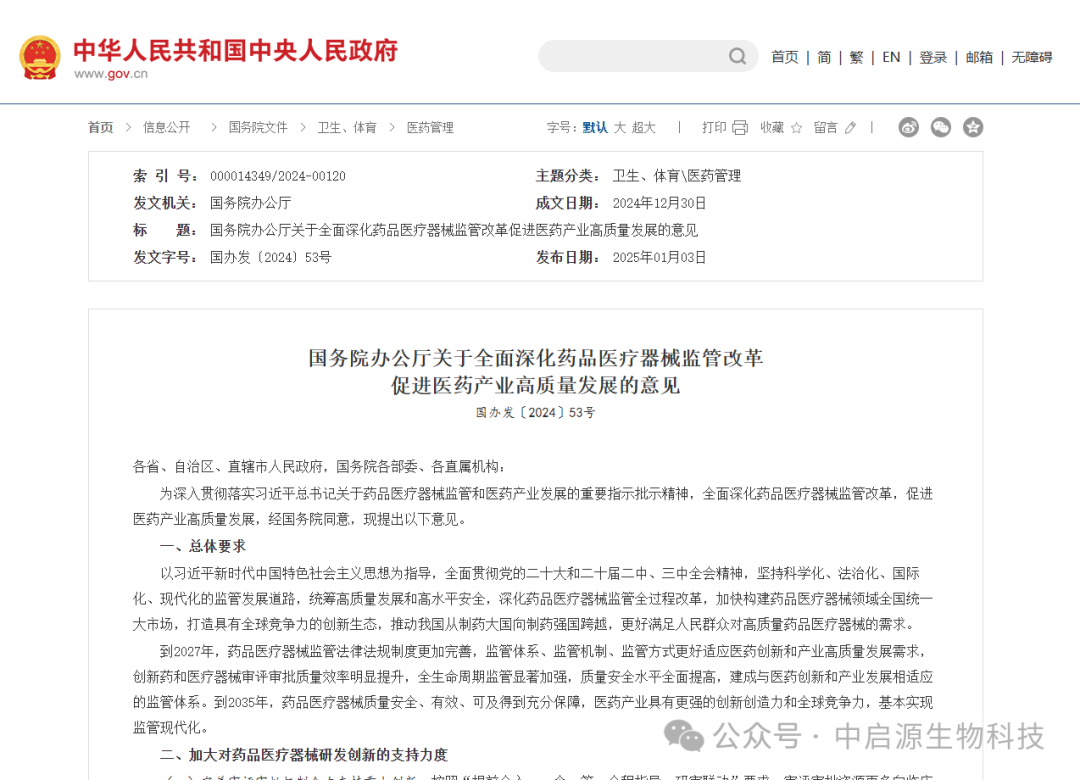Set font size to 超大
Viewport: 1080px width, 780px height.
pyautogui.click(x=644, y=128)
